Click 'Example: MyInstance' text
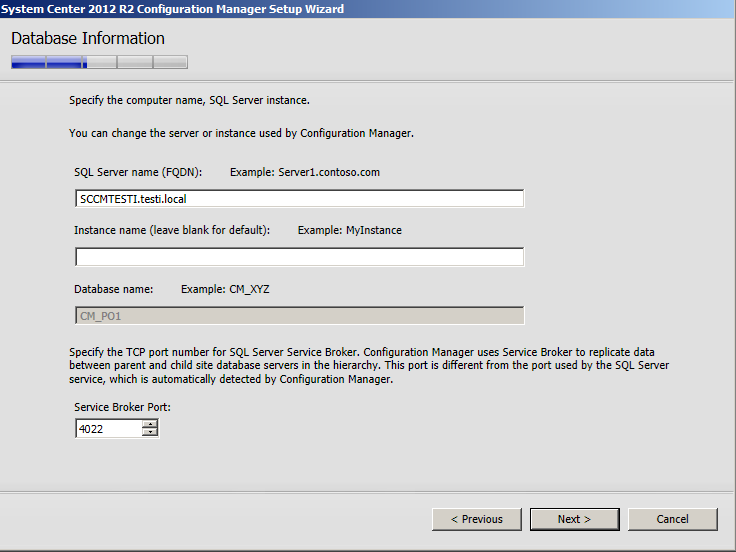 tap(350, 230)
